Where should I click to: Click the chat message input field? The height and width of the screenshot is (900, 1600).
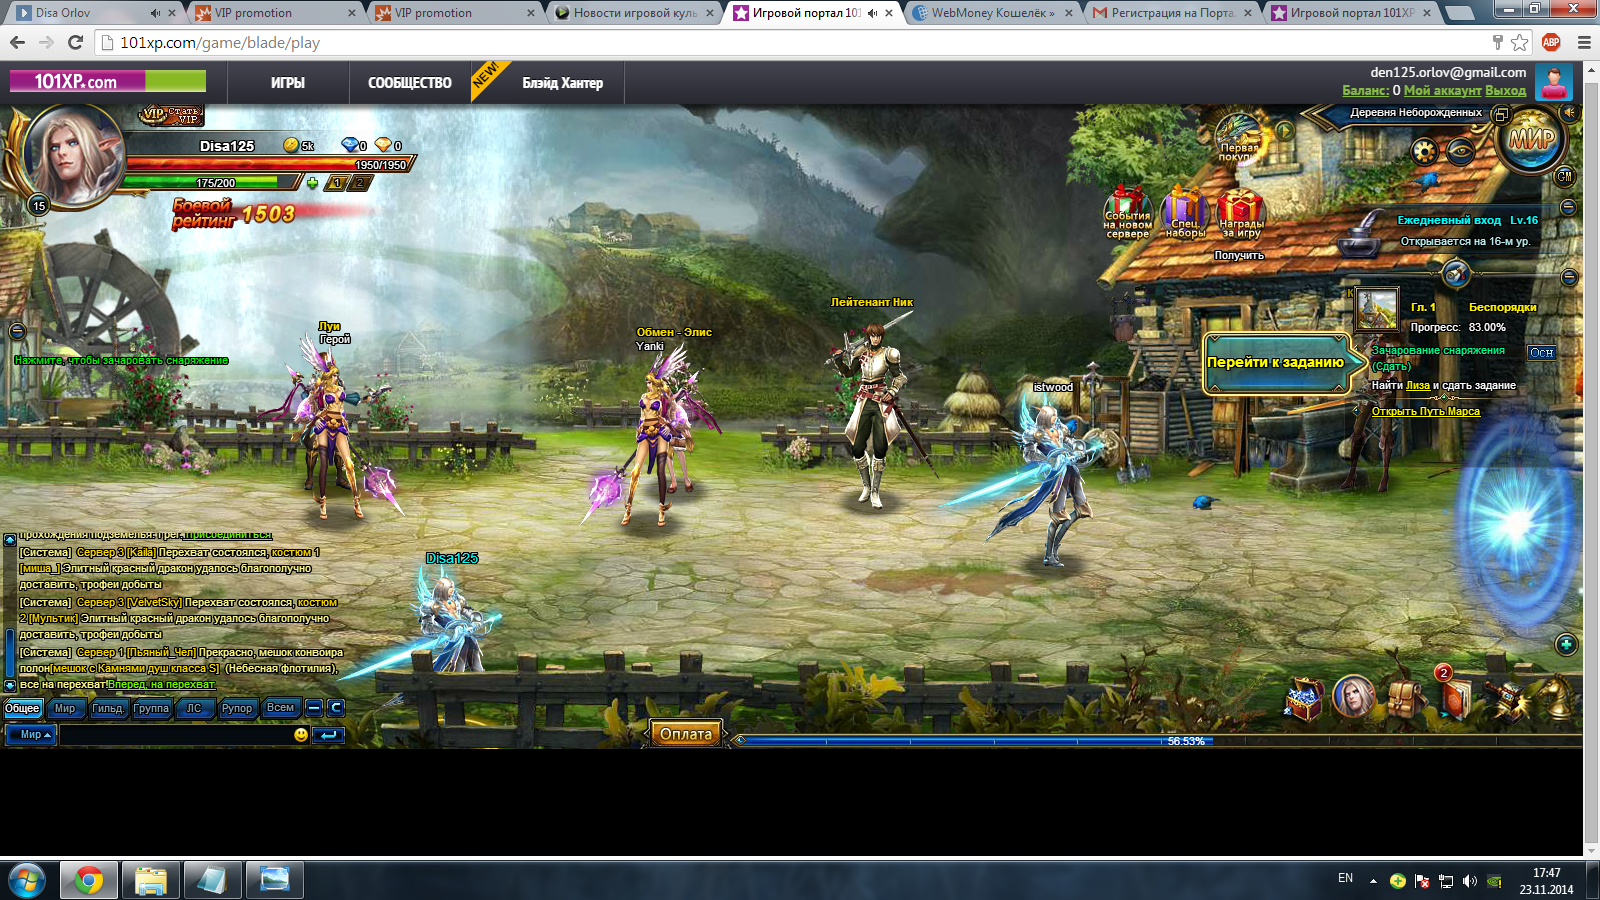[x=176, y=735]
